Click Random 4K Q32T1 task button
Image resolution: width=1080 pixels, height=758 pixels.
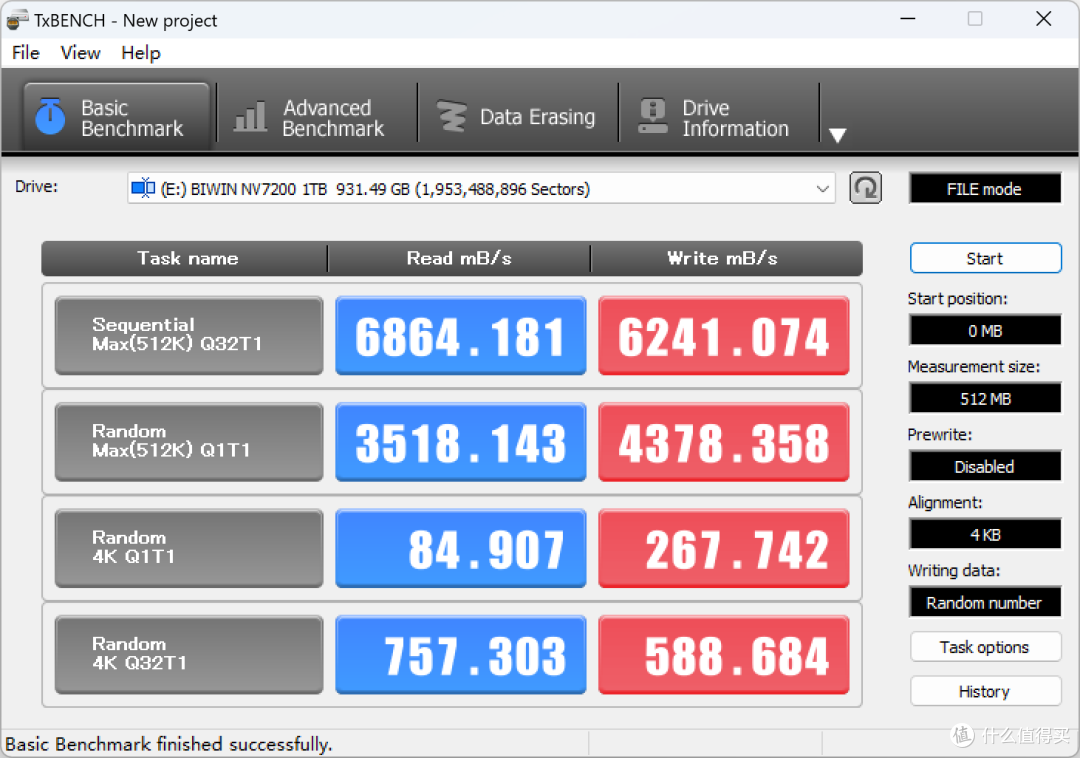pos(189,654)
